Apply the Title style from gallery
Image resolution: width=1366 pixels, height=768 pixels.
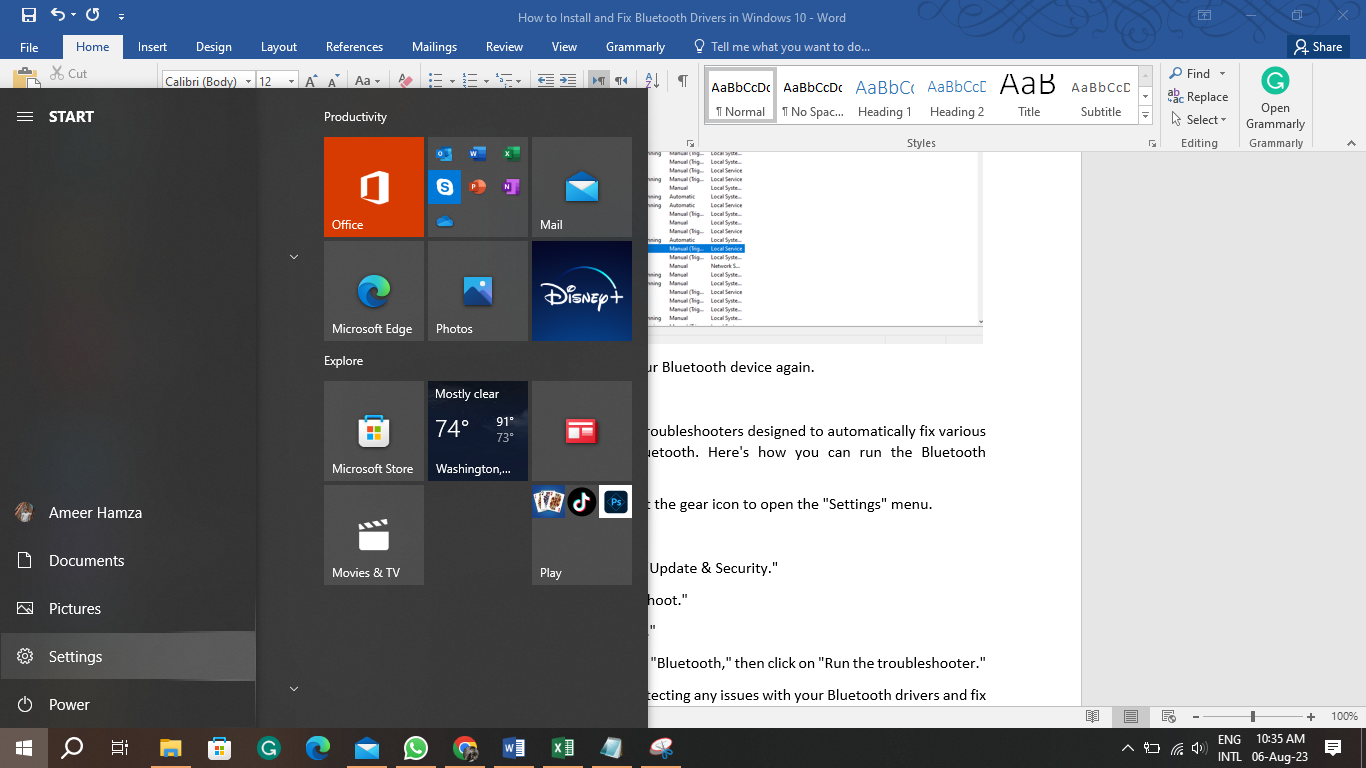[x=1029, y=96]
